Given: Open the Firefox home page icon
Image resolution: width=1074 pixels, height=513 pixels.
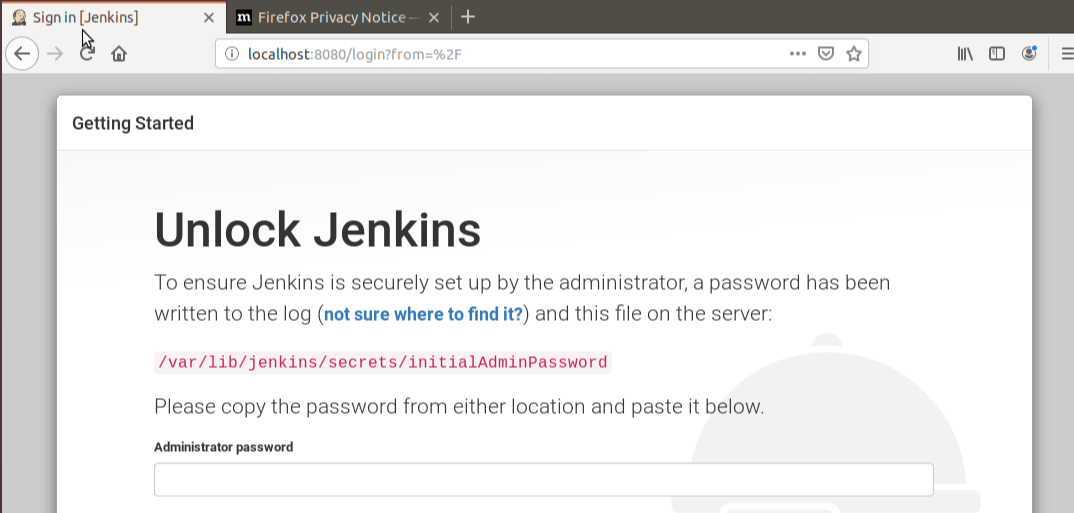Looking at the screenshot, I should coord(119,53).
